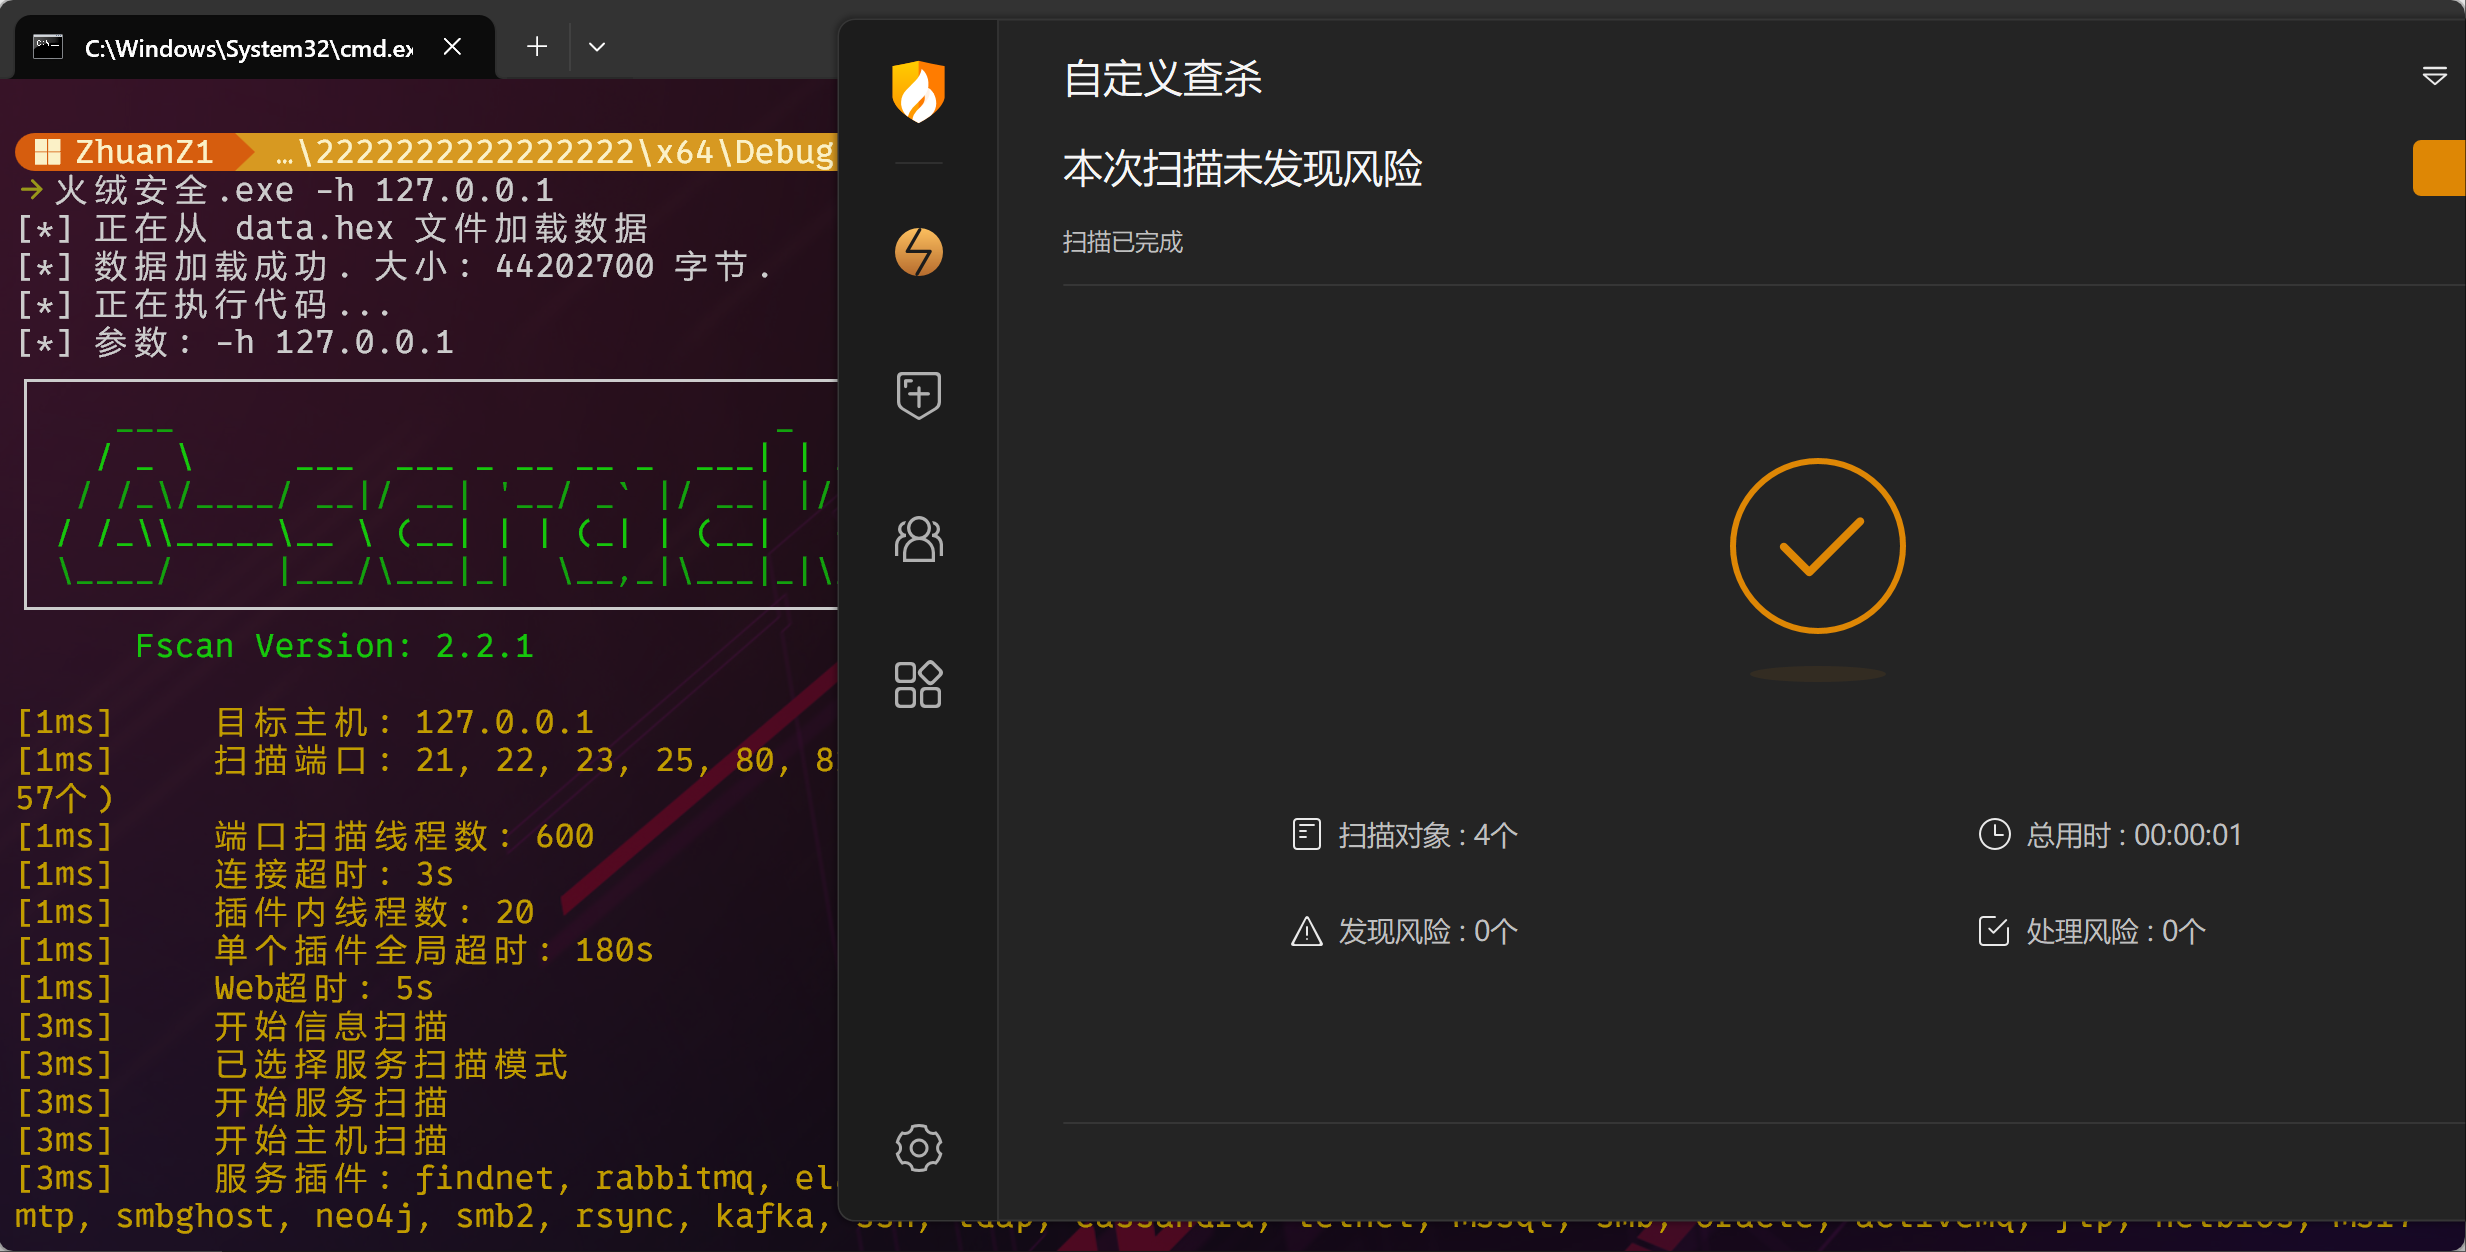2466x1252 pixels.
Task: Click the large orange checkmark circle
Action: coord(1817,546)
